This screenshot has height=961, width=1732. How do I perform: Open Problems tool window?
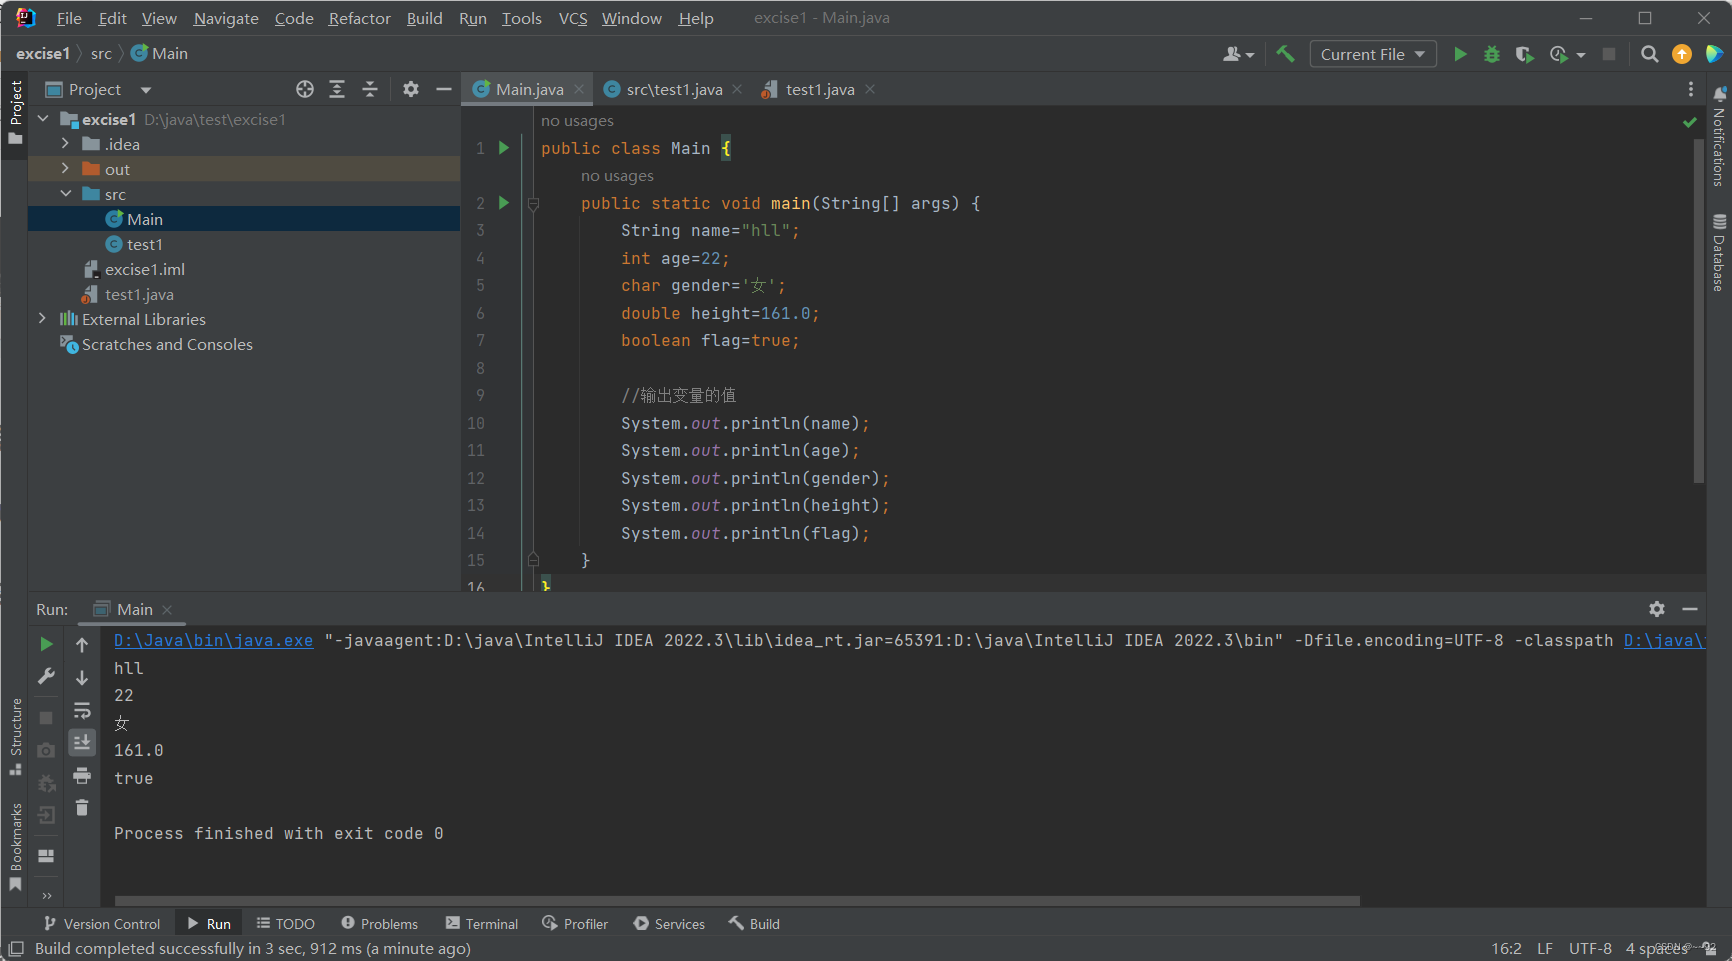tap(379, 924)
